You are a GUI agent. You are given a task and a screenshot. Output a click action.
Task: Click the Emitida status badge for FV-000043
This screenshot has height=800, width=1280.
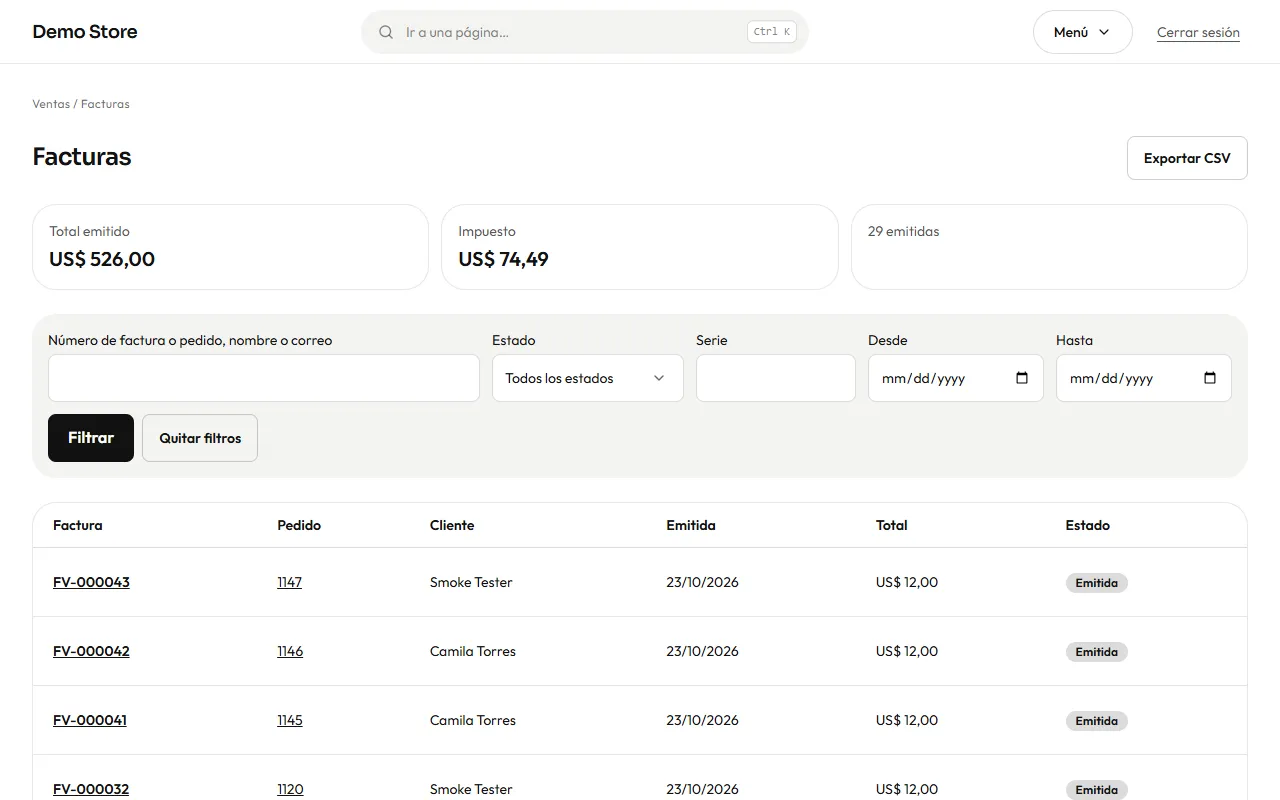(x=1097, y=583)
